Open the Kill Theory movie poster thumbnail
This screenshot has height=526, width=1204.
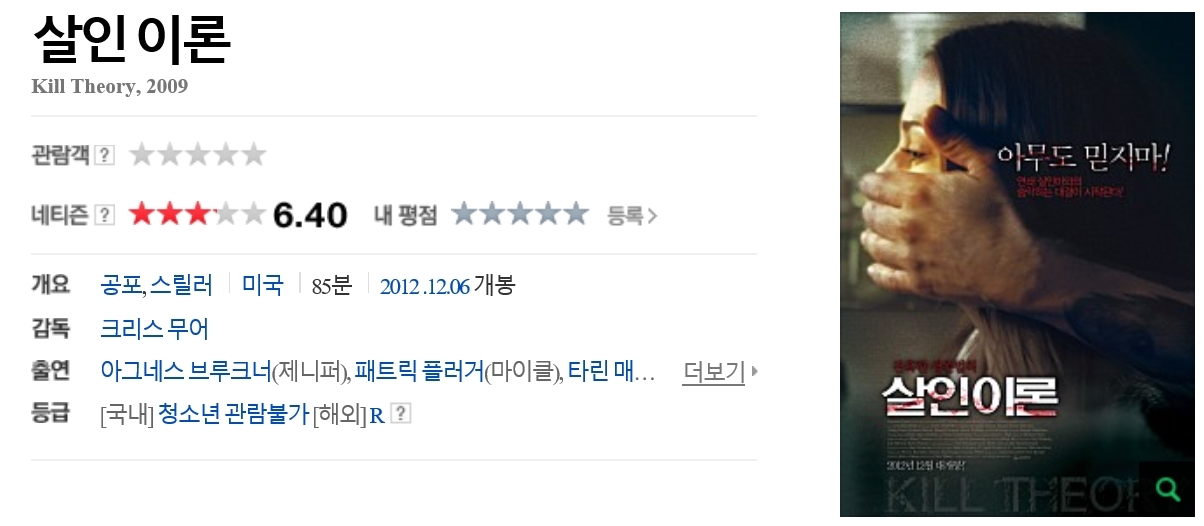point(1017,264)
